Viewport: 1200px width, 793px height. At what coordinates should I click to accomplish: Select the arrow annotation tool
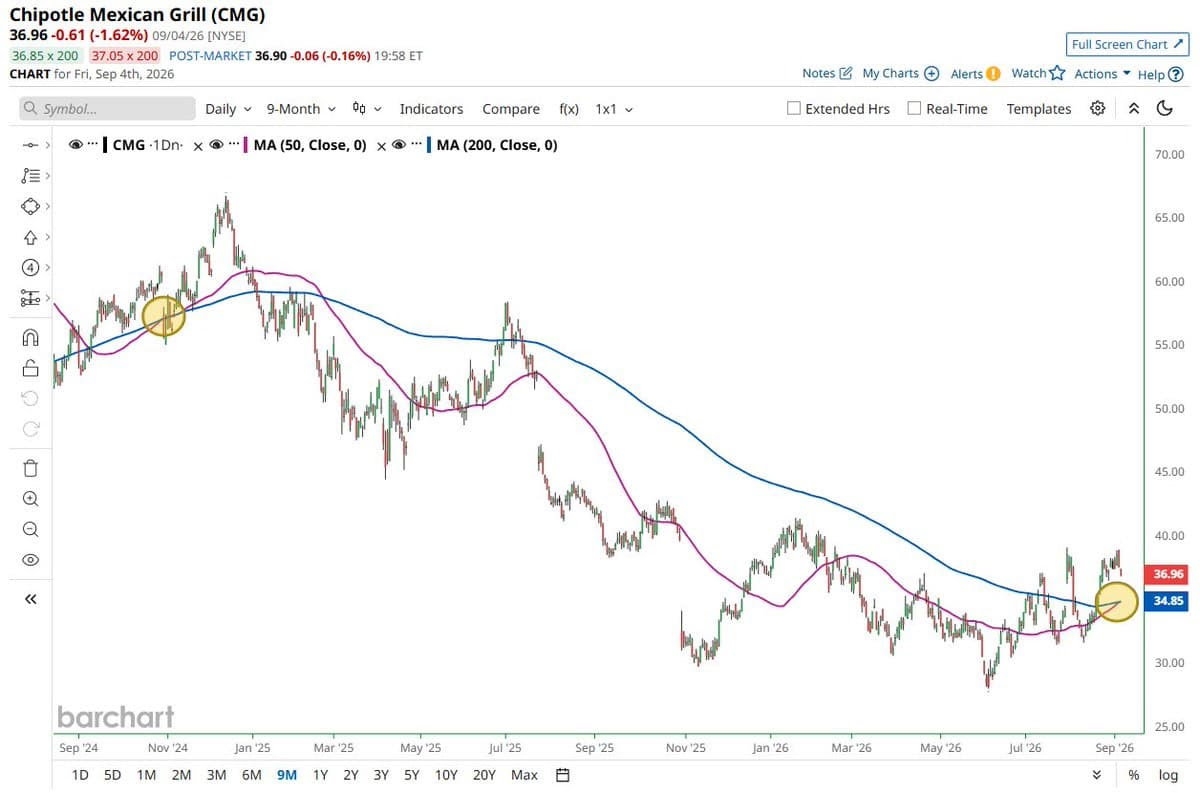coord(30,237)
